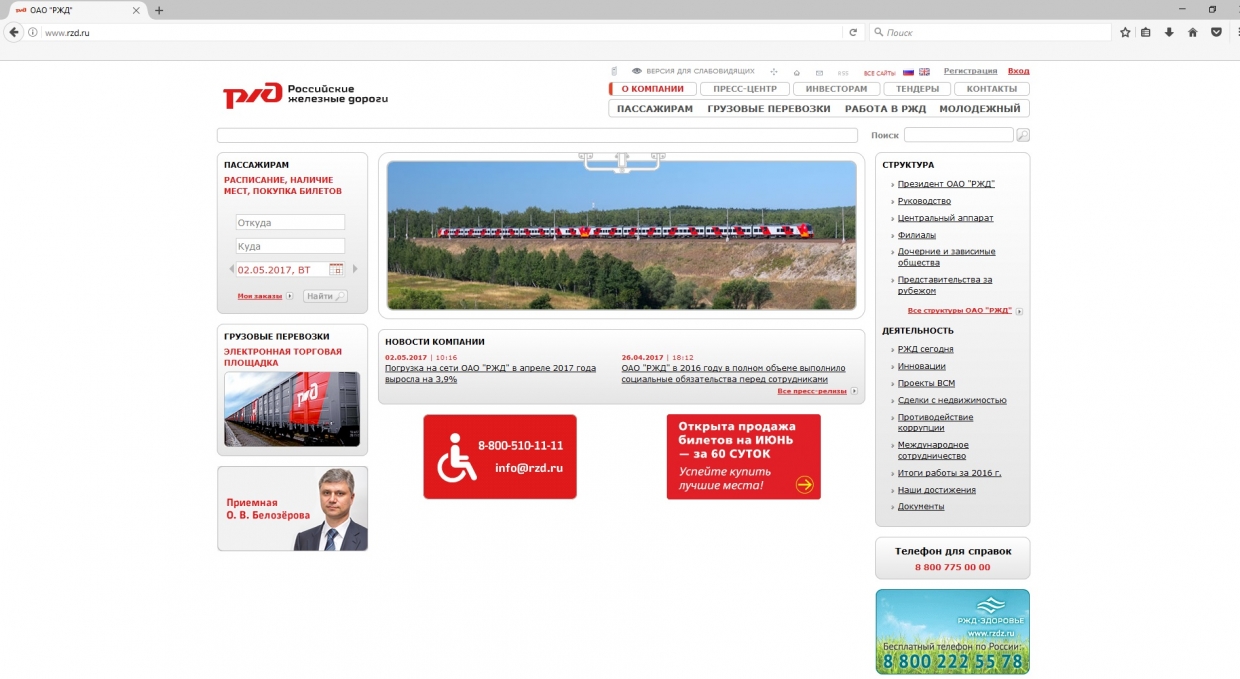The width and height of the screenshot is (1240, 679).
Task: Open the site map icon
Action: (x=773, y=72)
